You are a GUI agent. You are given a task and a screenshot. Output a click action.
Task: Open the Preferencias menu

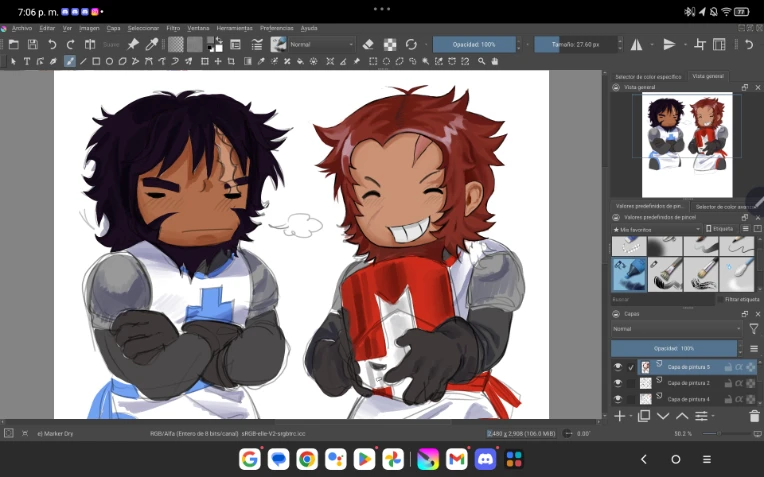click(x=277, y=28)
